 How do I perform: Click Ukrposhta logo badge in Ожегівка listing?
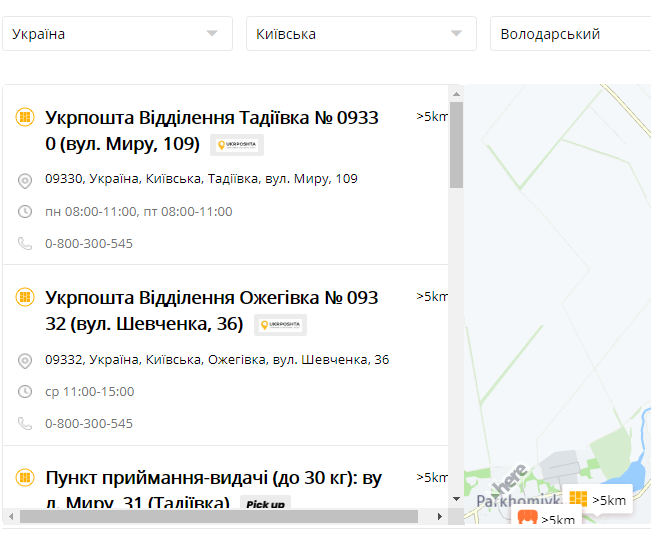[280, 325]
